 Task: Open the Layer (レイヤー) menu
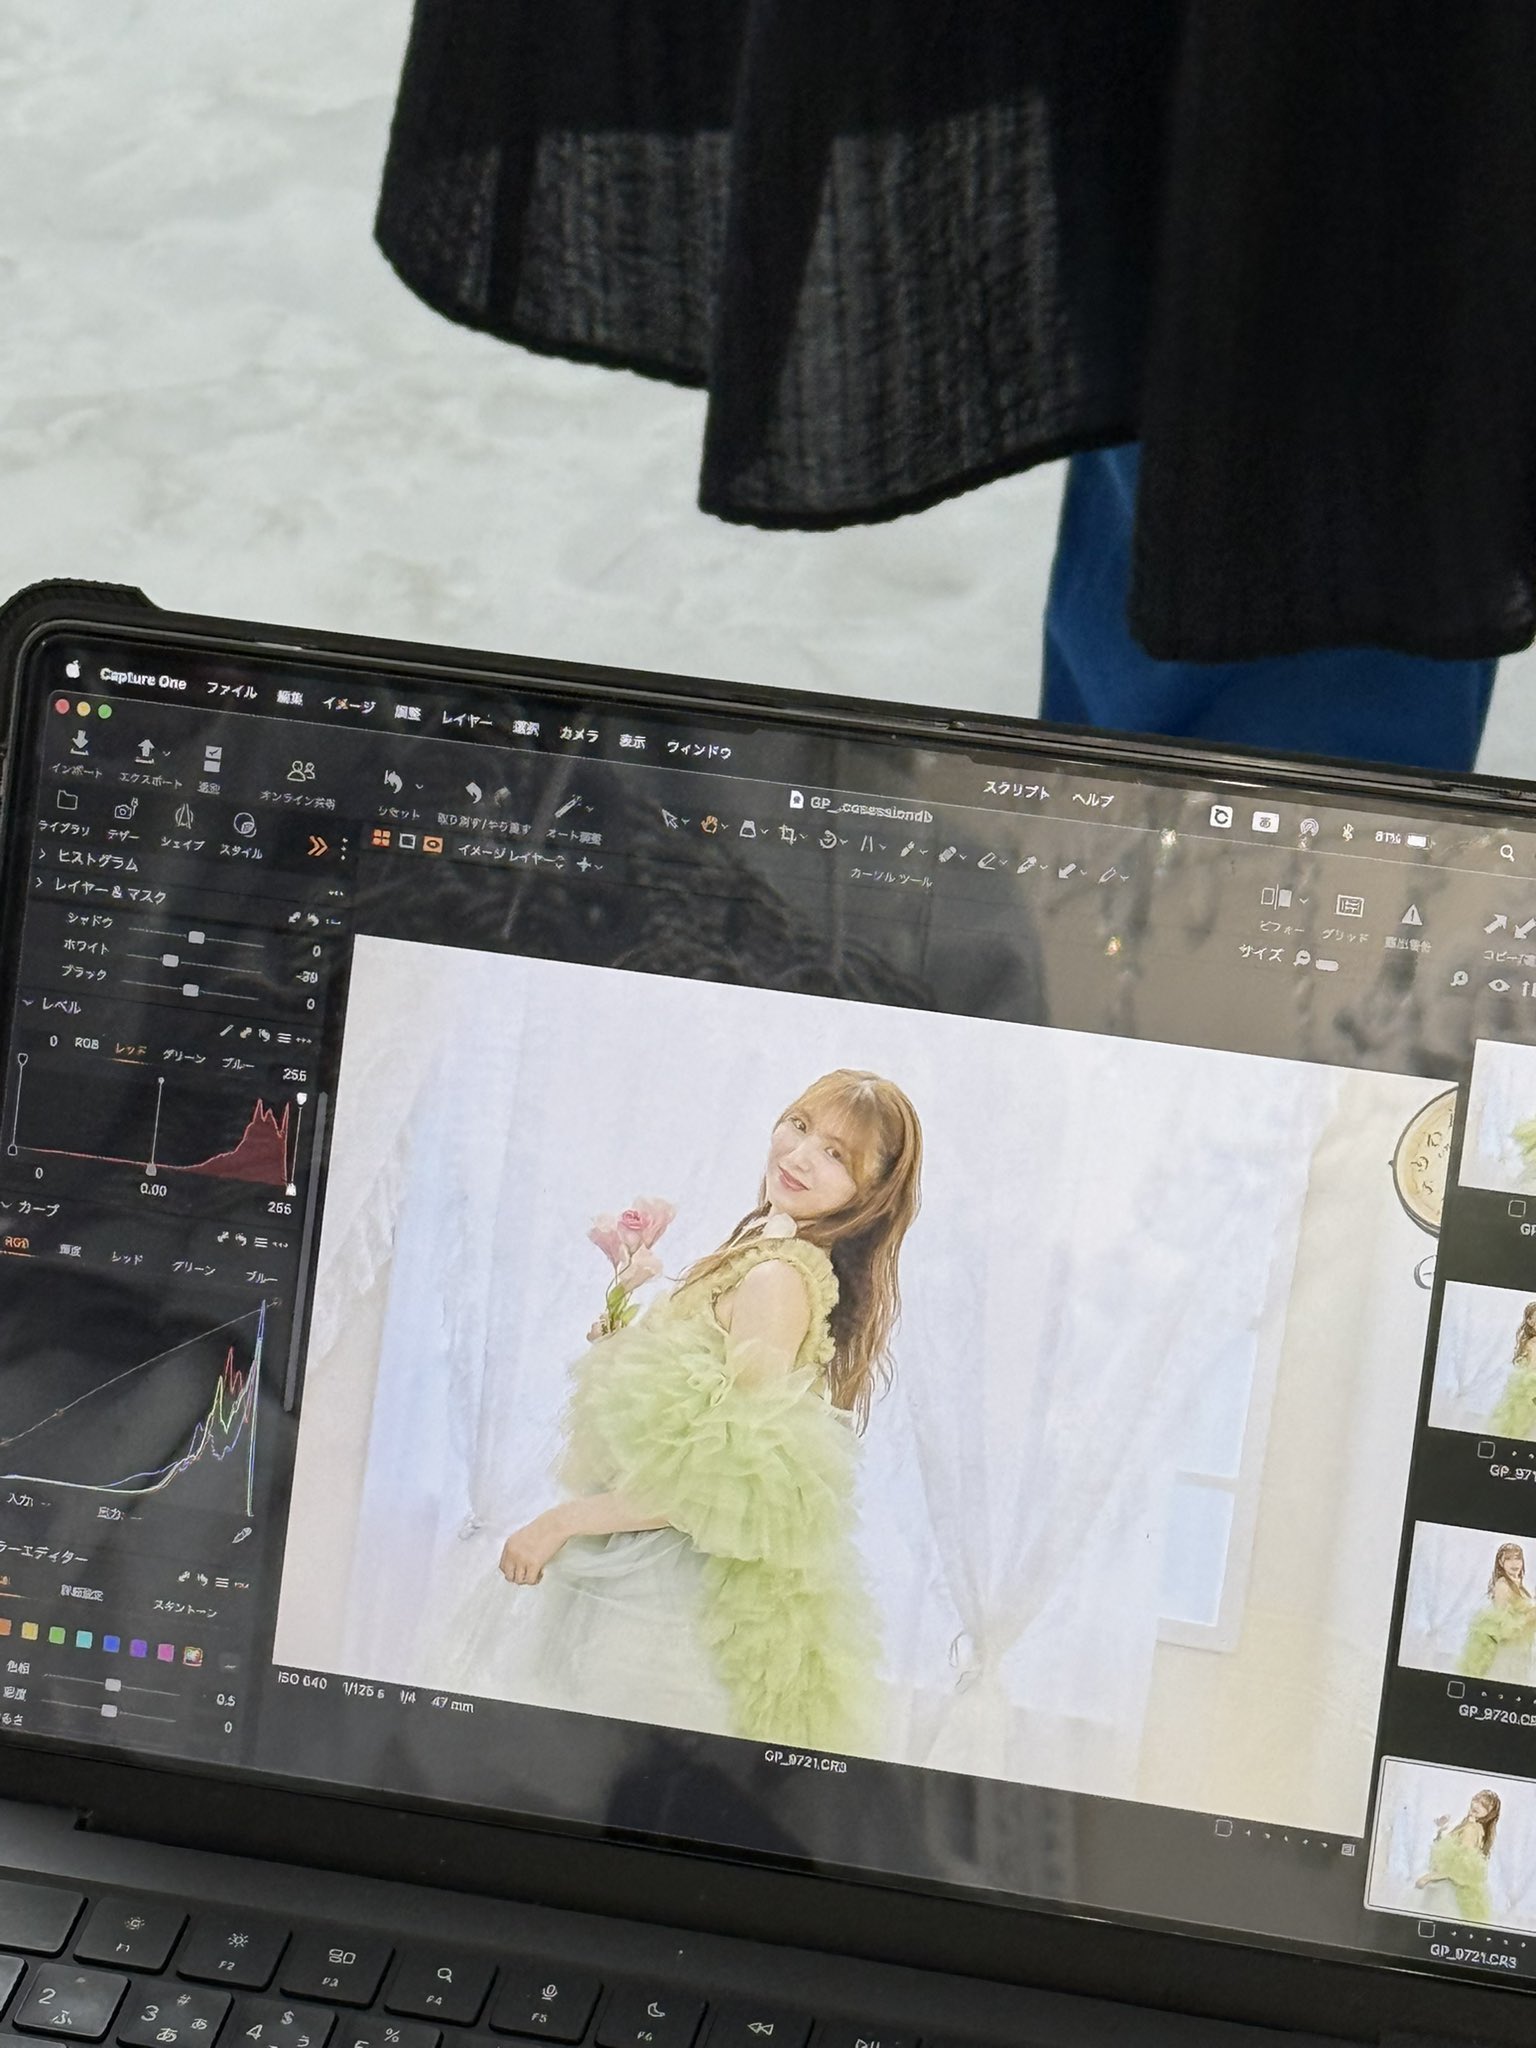pyautogui.click(x=466, y=720)
